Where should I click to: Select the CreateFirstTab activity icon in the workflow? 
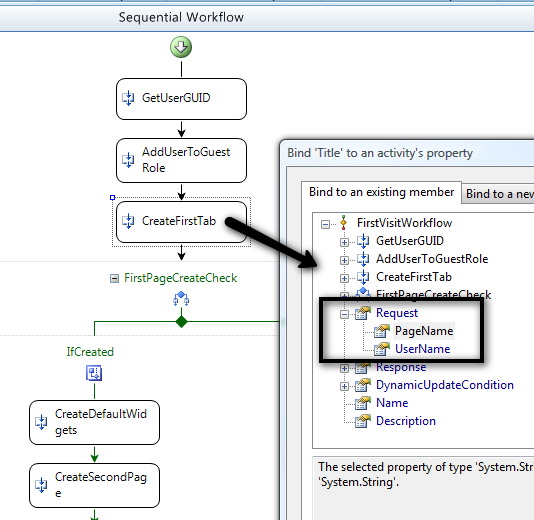pos(128,221)
